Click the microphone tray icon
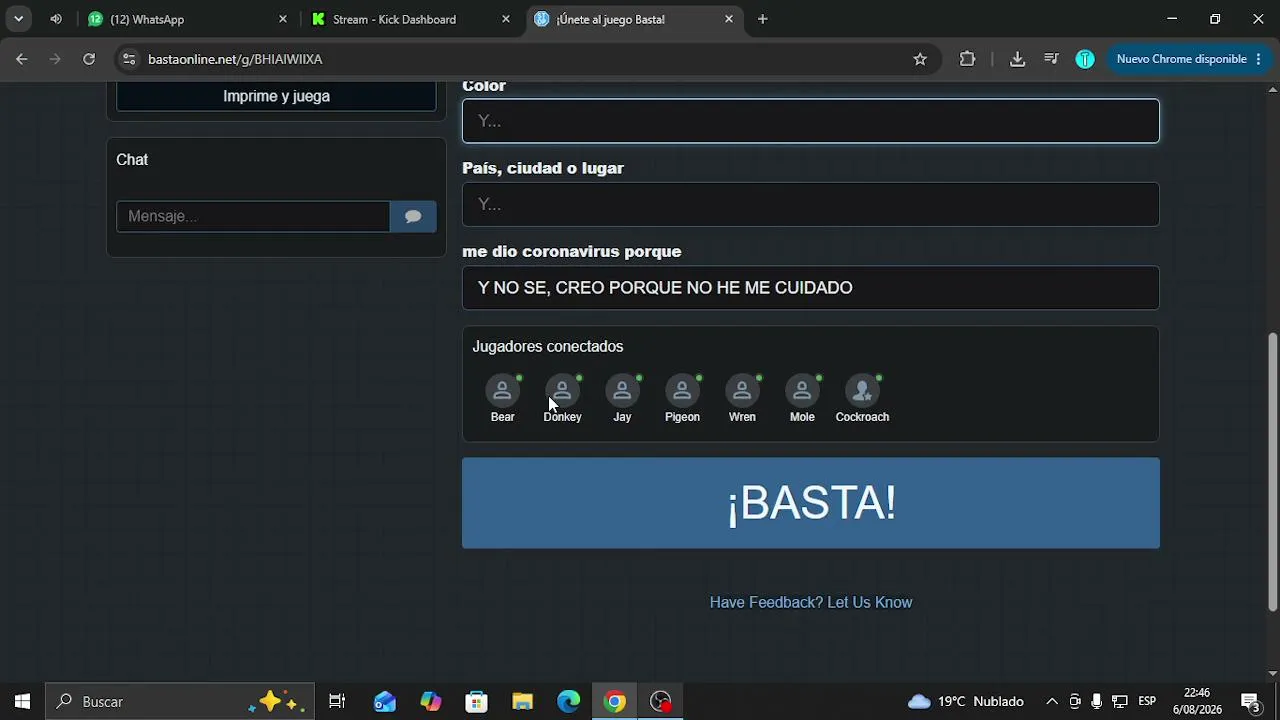Viewport: 1280px width, 720px height. tap(1097, 702)
